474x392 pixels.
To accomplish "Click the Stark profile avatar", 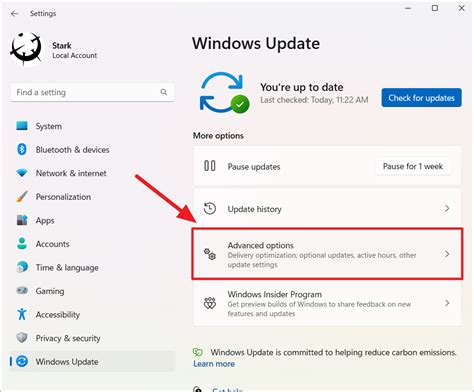I will coord(27,49).
